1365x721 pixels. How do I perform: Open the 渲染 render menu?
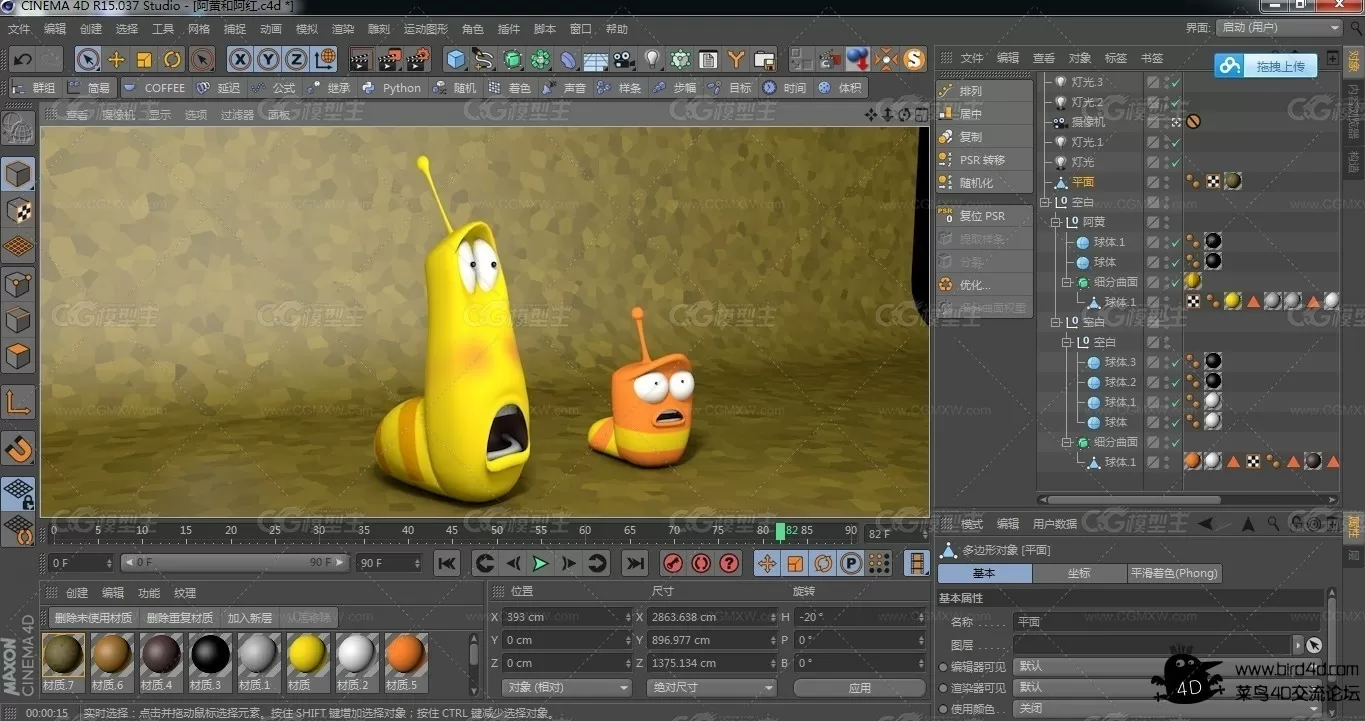click(x=343, y=29)
